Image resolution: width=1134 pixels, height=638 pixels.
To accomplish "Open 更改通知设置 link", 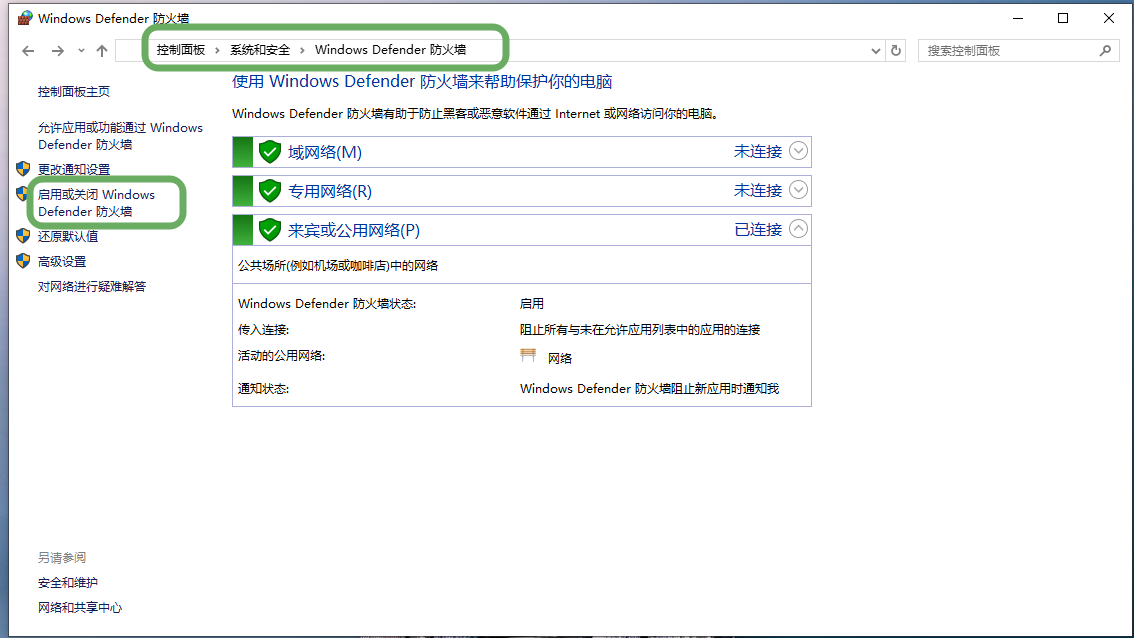I will [x=74, y=169].
